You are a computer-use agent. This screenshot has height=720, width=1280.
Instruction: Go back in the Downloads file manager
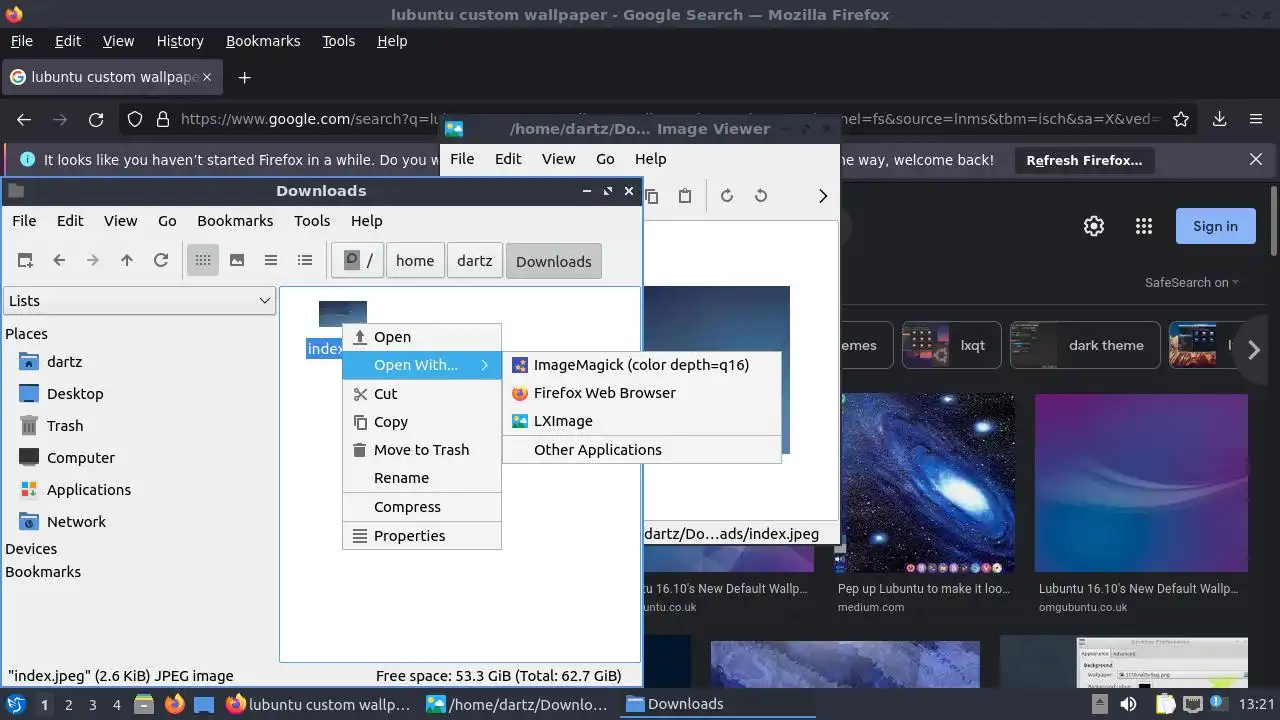point(59,260)
